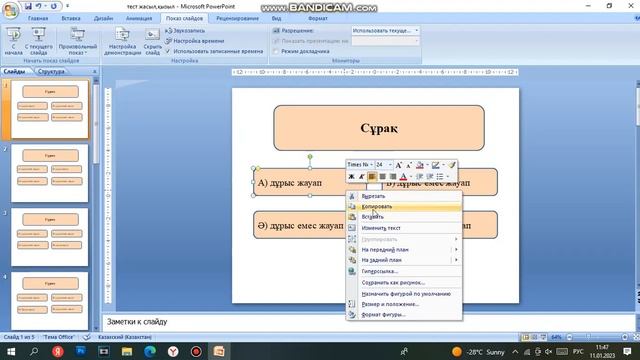Switch to Формат ribbon tab
Screen dimensions: 640x360
tap(318, 18)
